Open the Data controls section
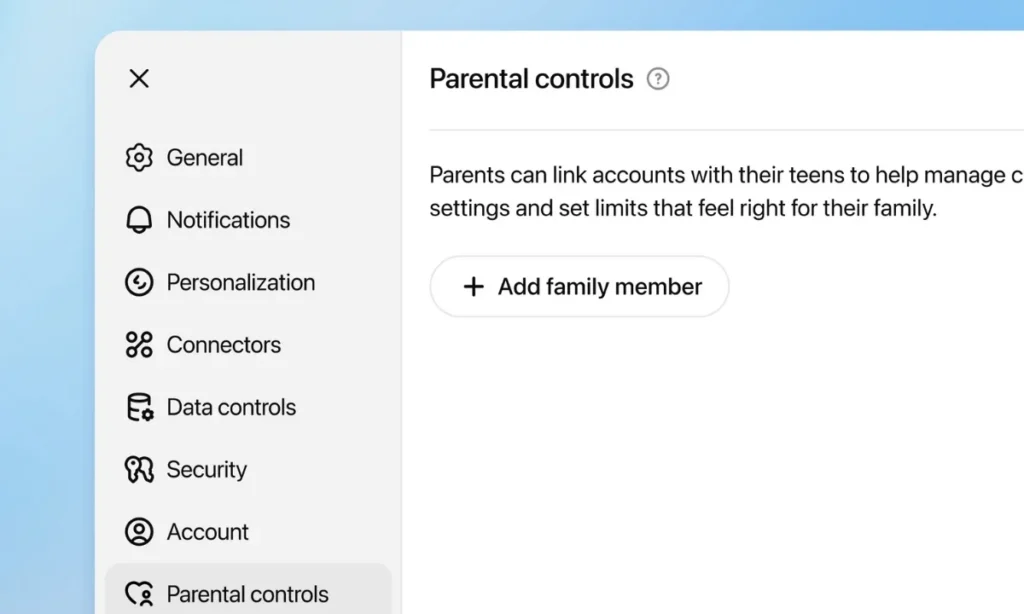This screenshot has width=1024, height=614. 231,407
